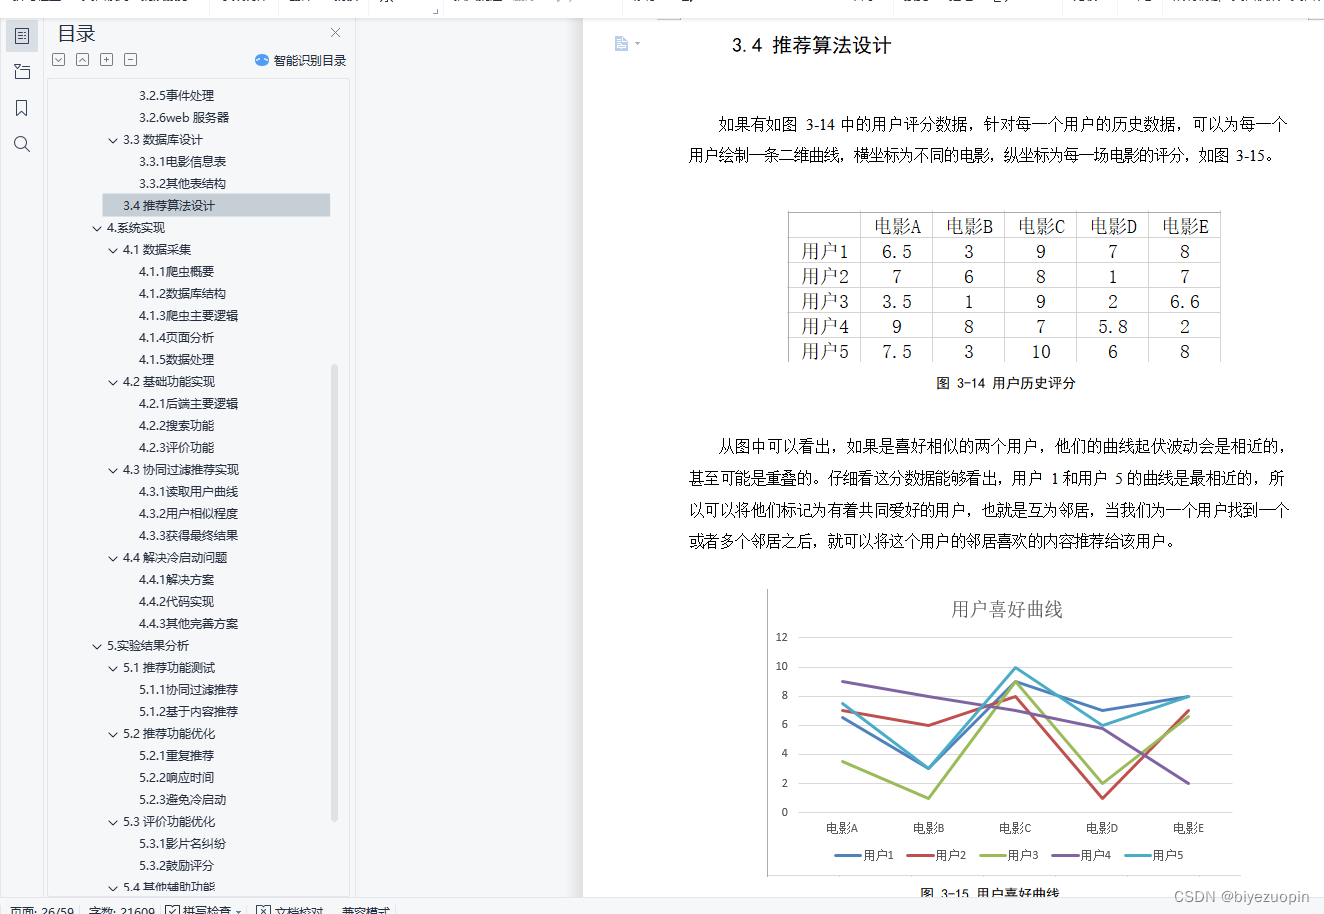Viewport: 1324px width, 914px height.
Task: Collapse the 5.3 评价功能优化 node
Action: (113, 822)
